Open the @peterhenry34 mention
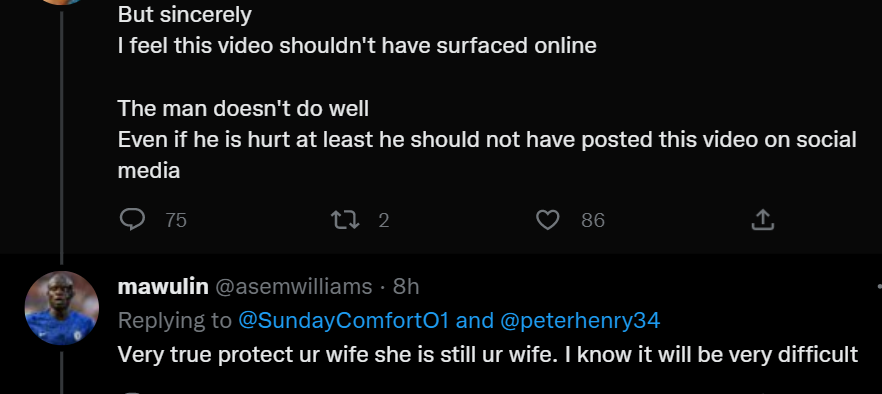The image size is (882, 394). (x=580, y=320)
